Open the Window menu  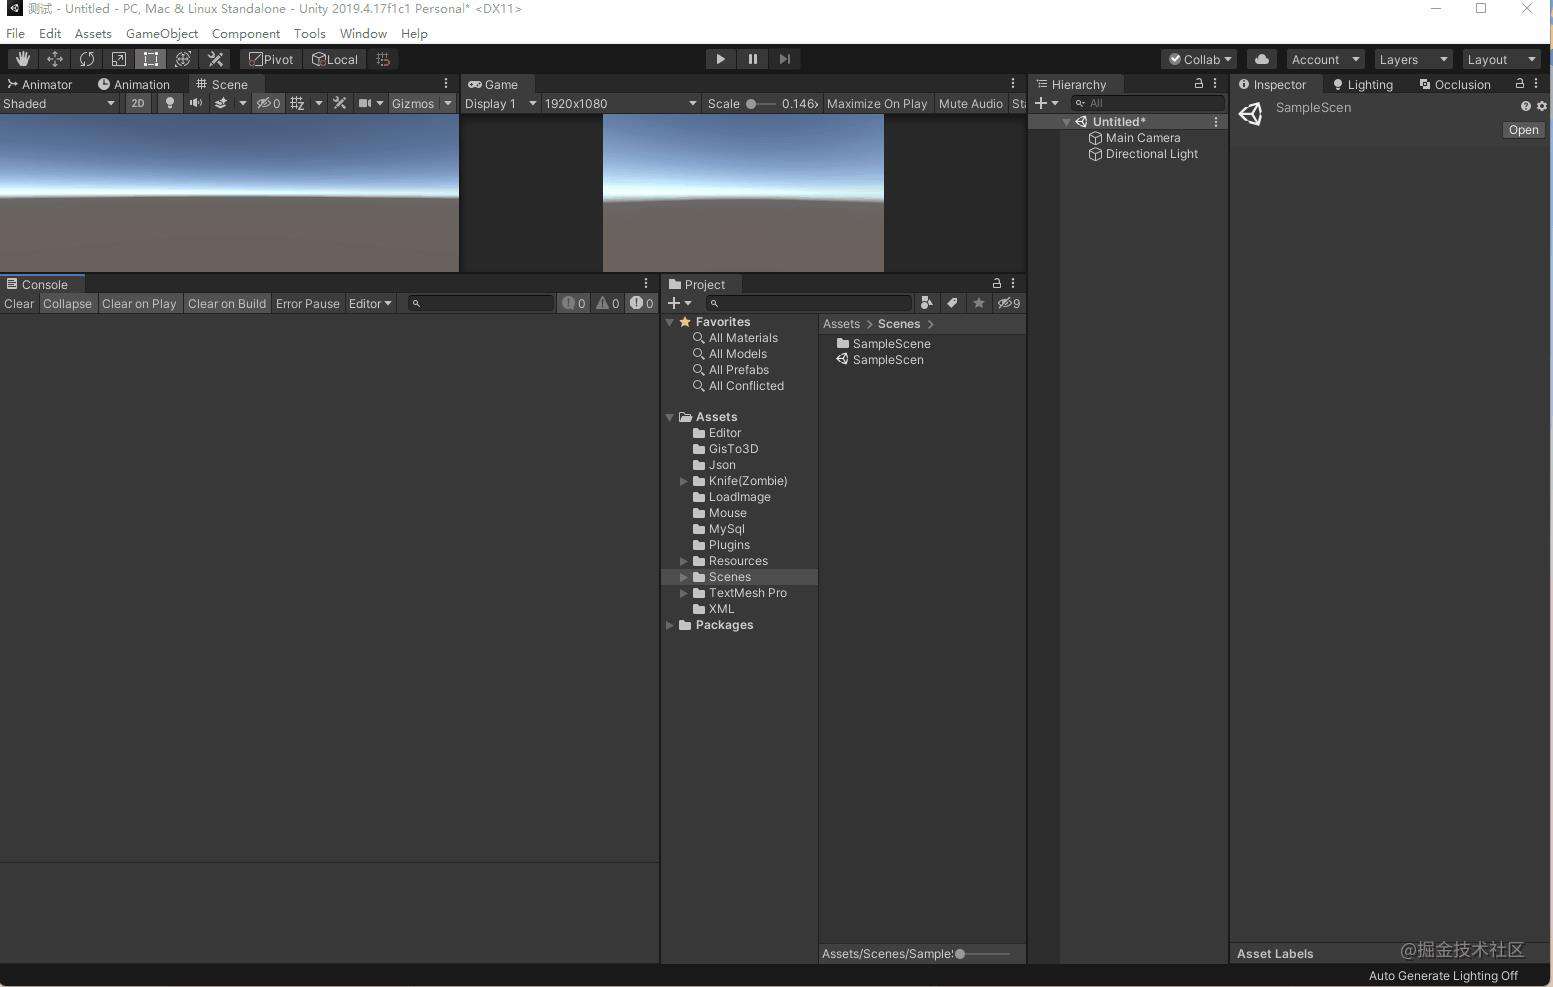pos(363,33)
